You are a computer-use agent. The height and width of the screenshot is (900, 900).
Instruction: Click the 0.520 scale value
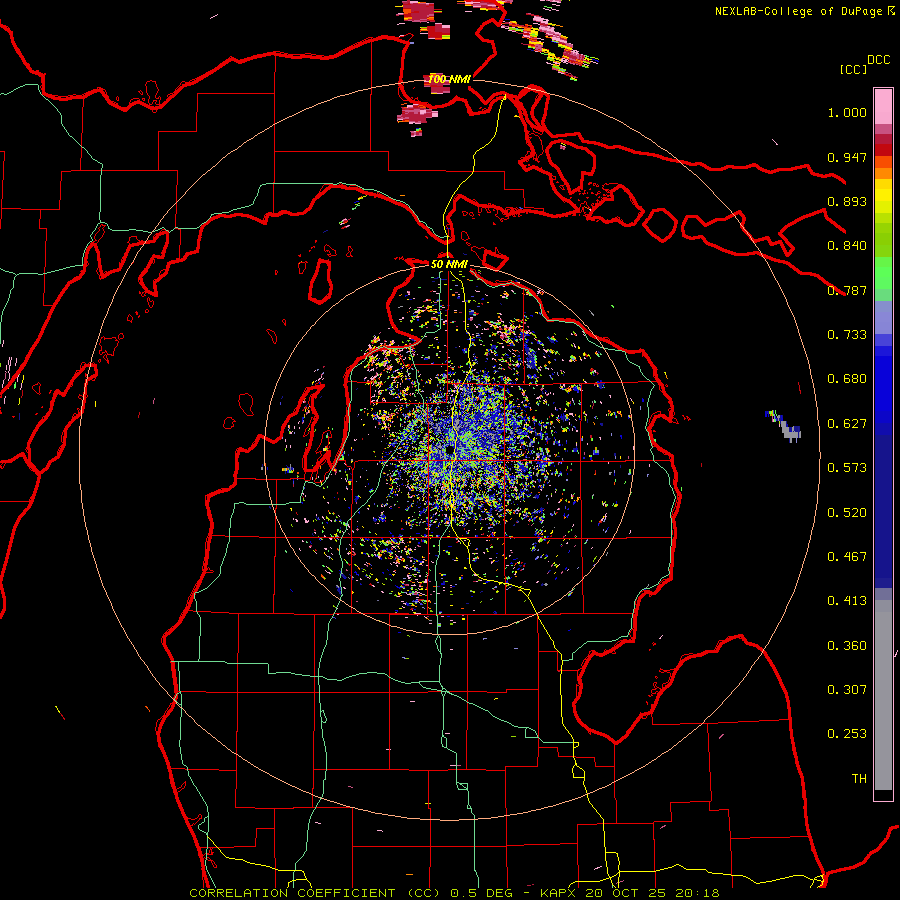point(847,513)
